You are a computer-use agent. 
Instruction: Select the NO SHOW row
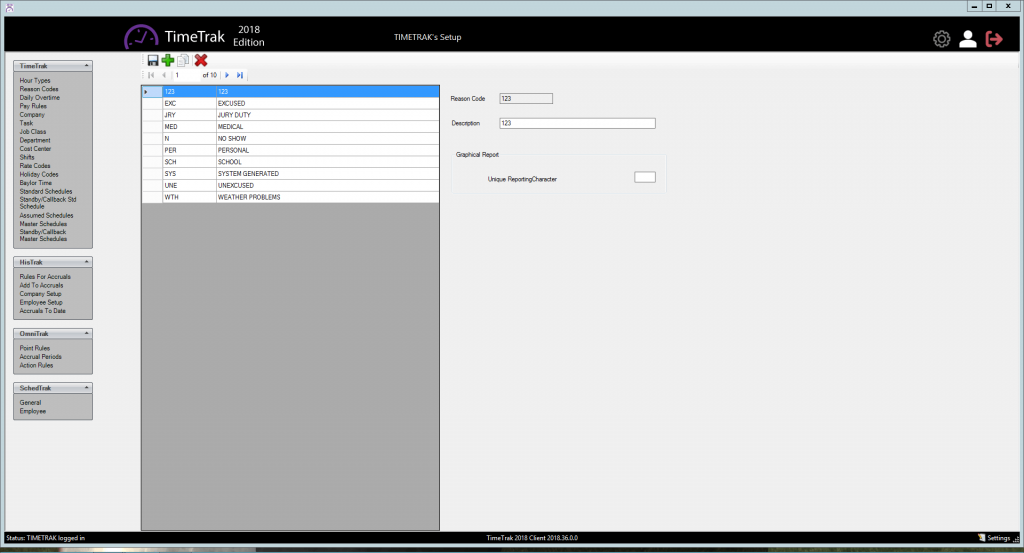291,138
